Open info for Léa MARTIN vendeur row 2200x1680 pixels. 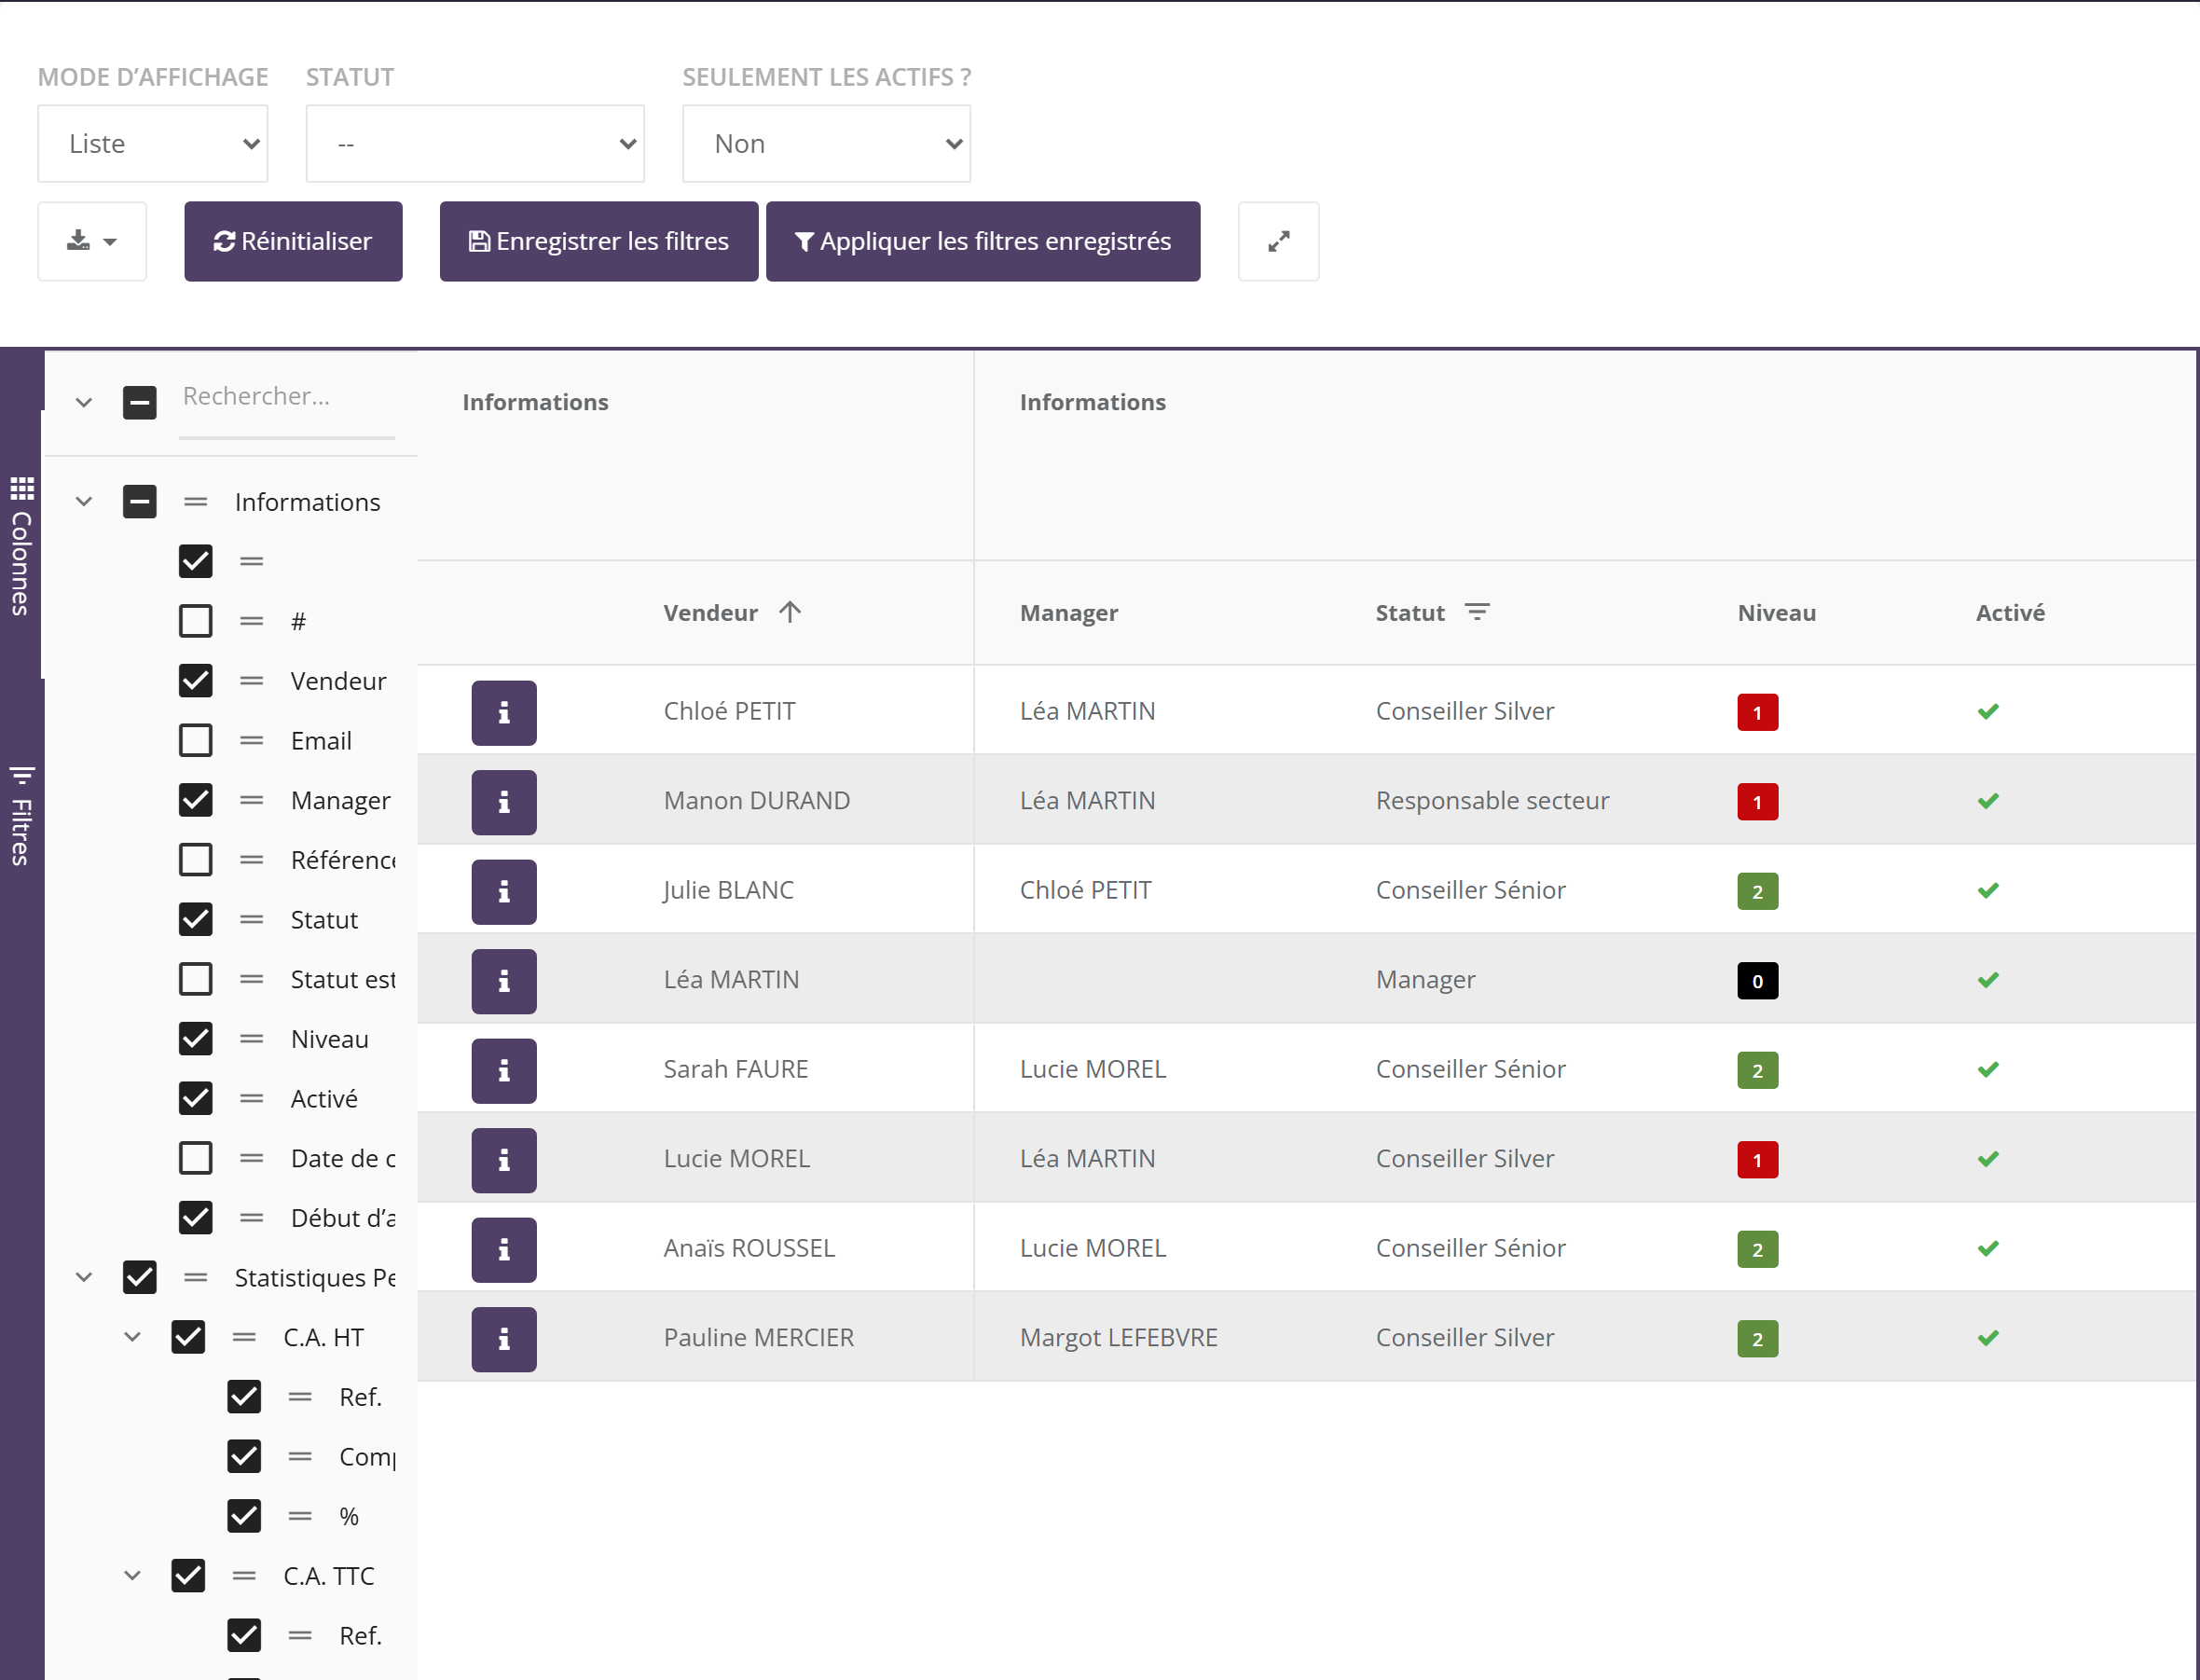pyautogui.click(x=504, y=981)
